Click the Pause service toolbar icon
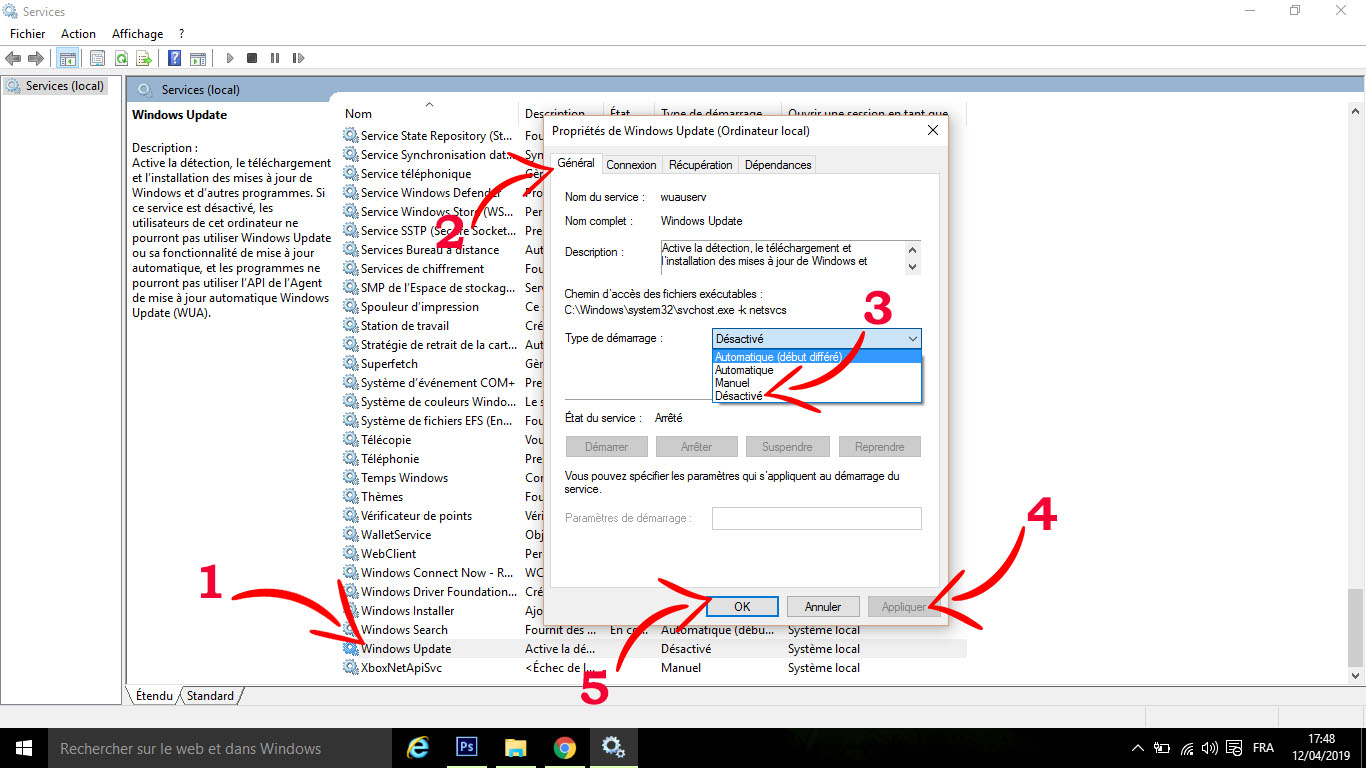The height and width of the screenshot is (768, 1366). pyautogui.click(x=274, y=58)
